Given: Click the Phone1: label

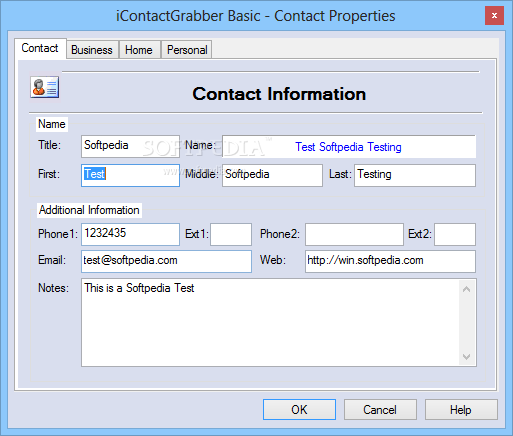Looking at the screenshot, I should click(58, 234).
